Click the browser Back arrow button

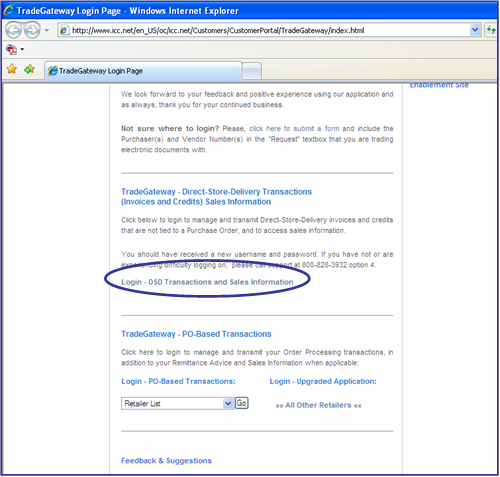13,30
